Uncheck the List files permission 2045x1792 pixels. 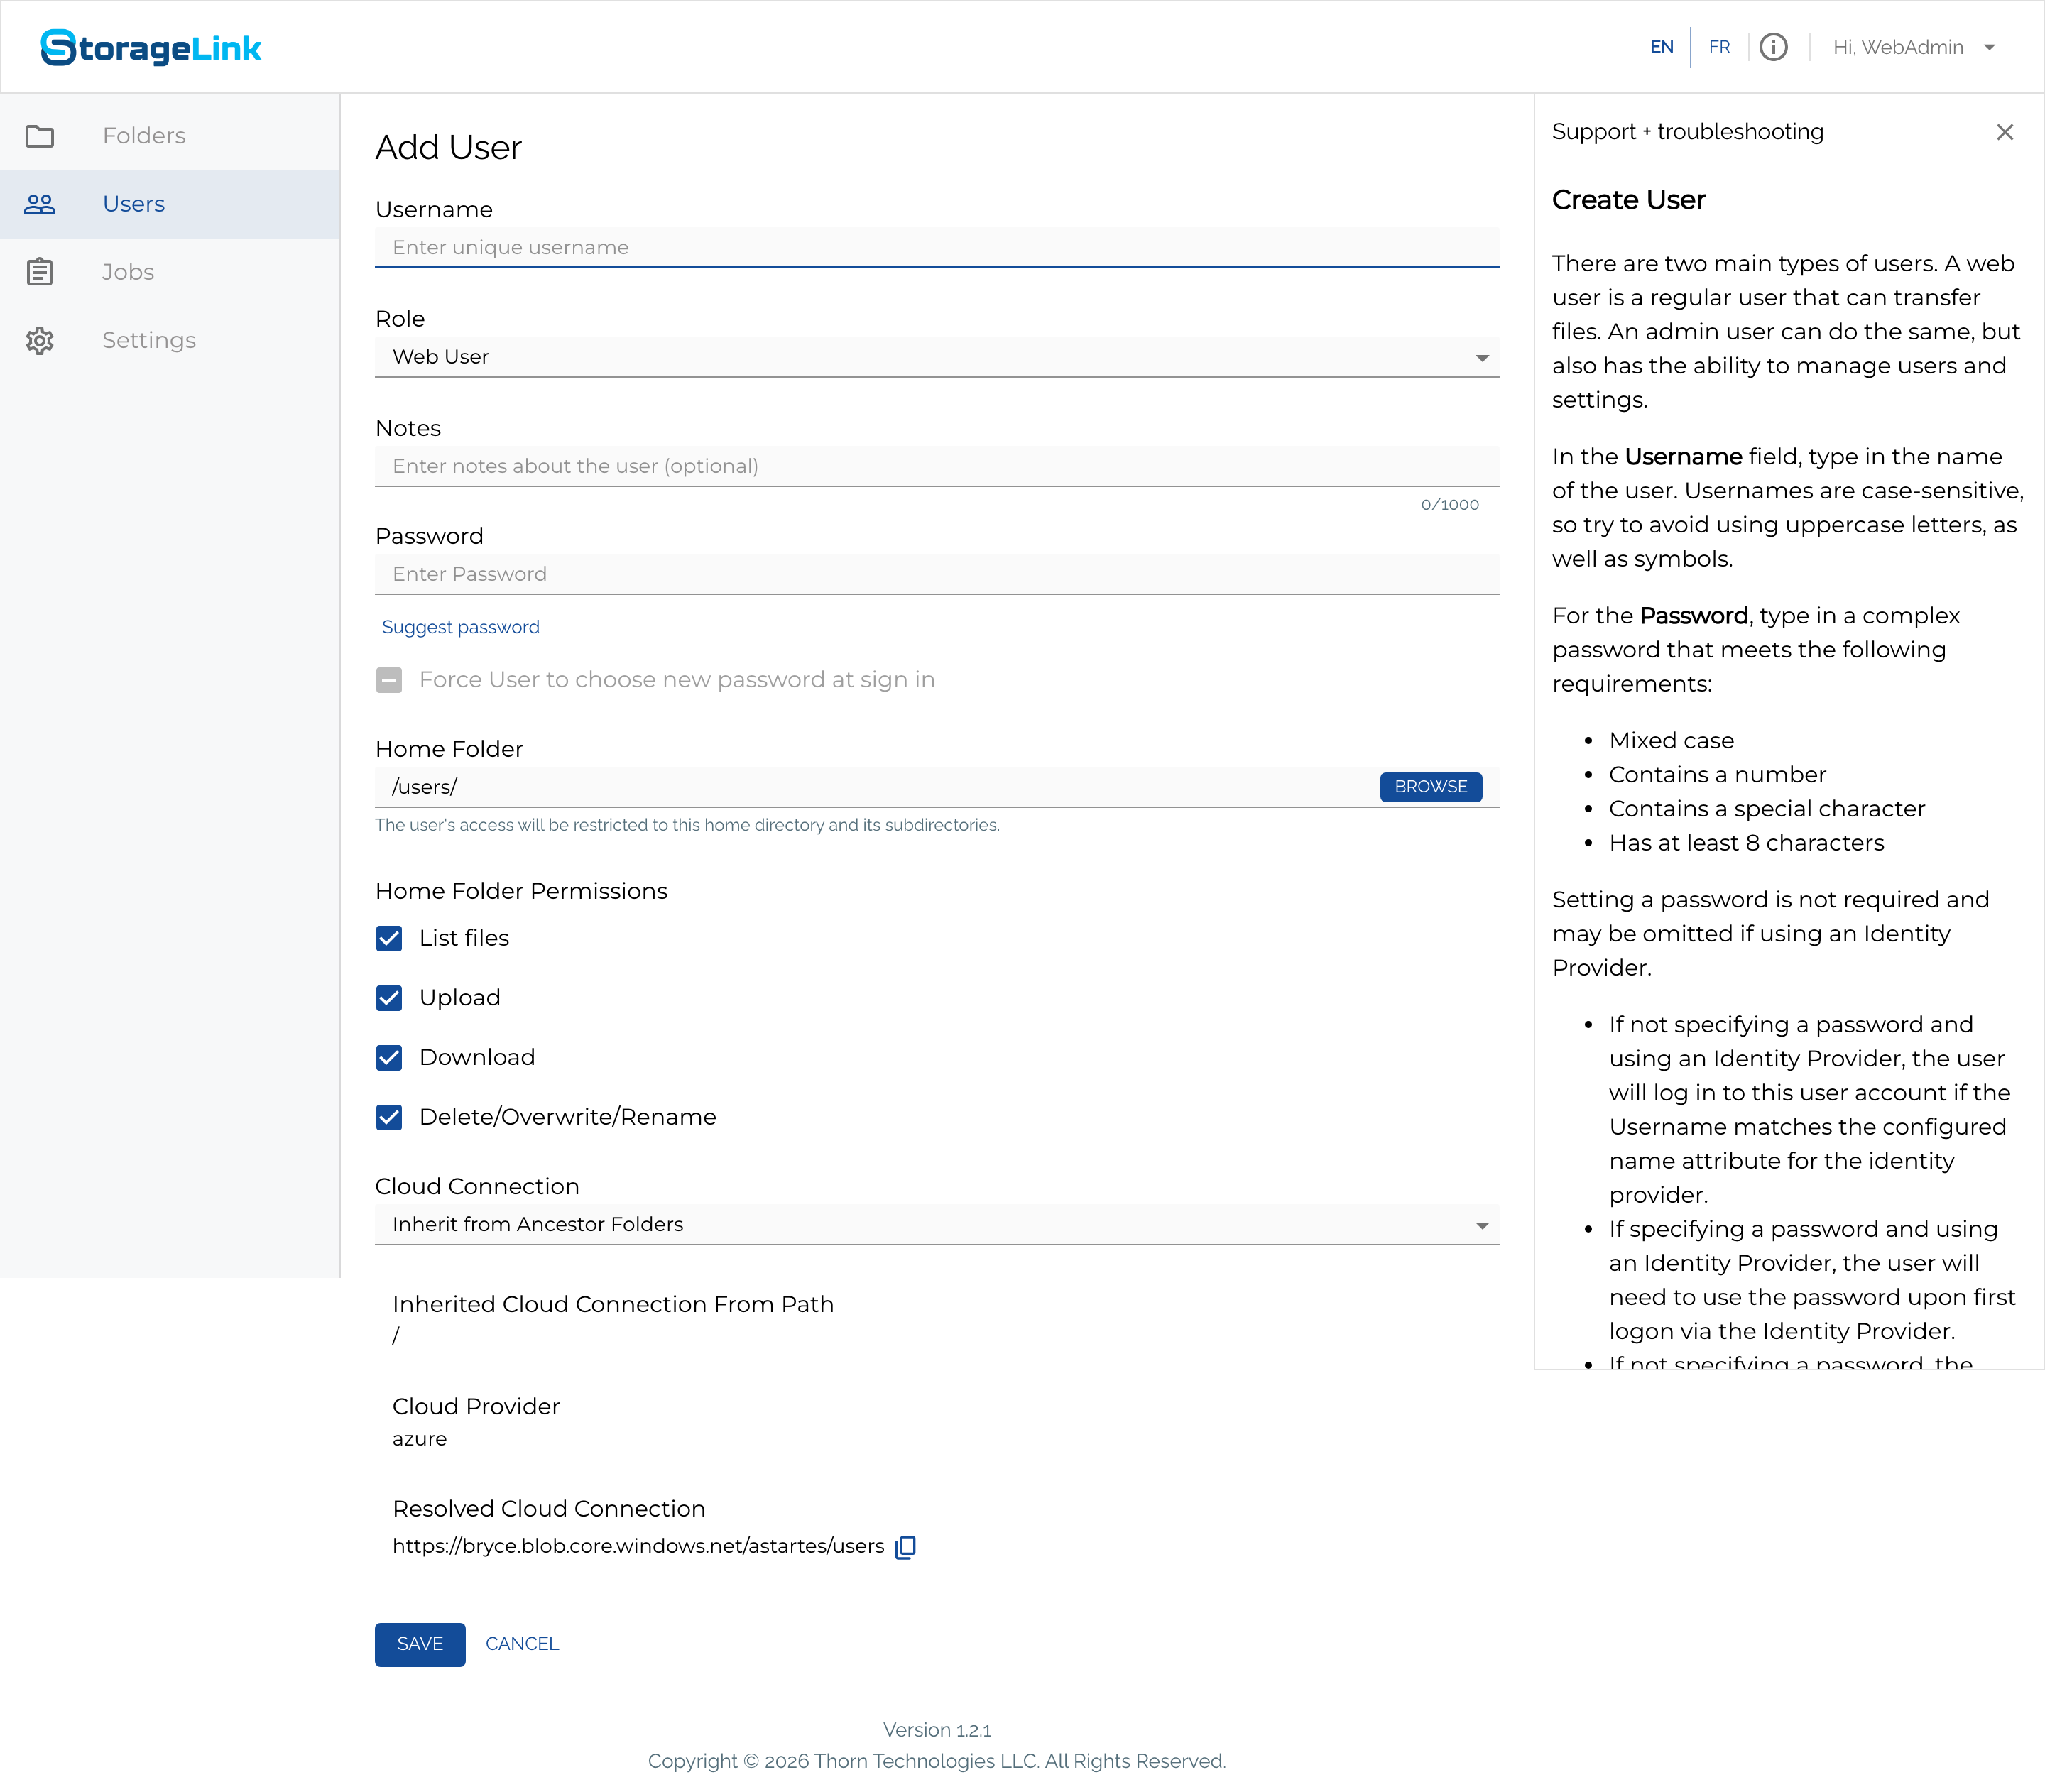(x=389, y=938)
